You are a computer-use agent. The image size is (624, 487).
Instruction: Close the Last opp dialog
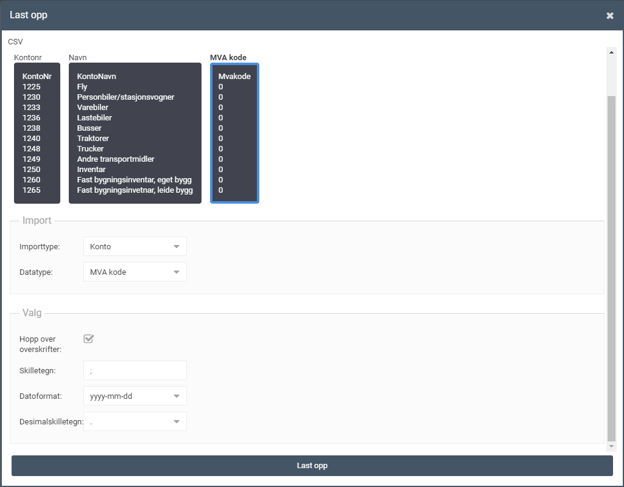click(x=610, y=16)
